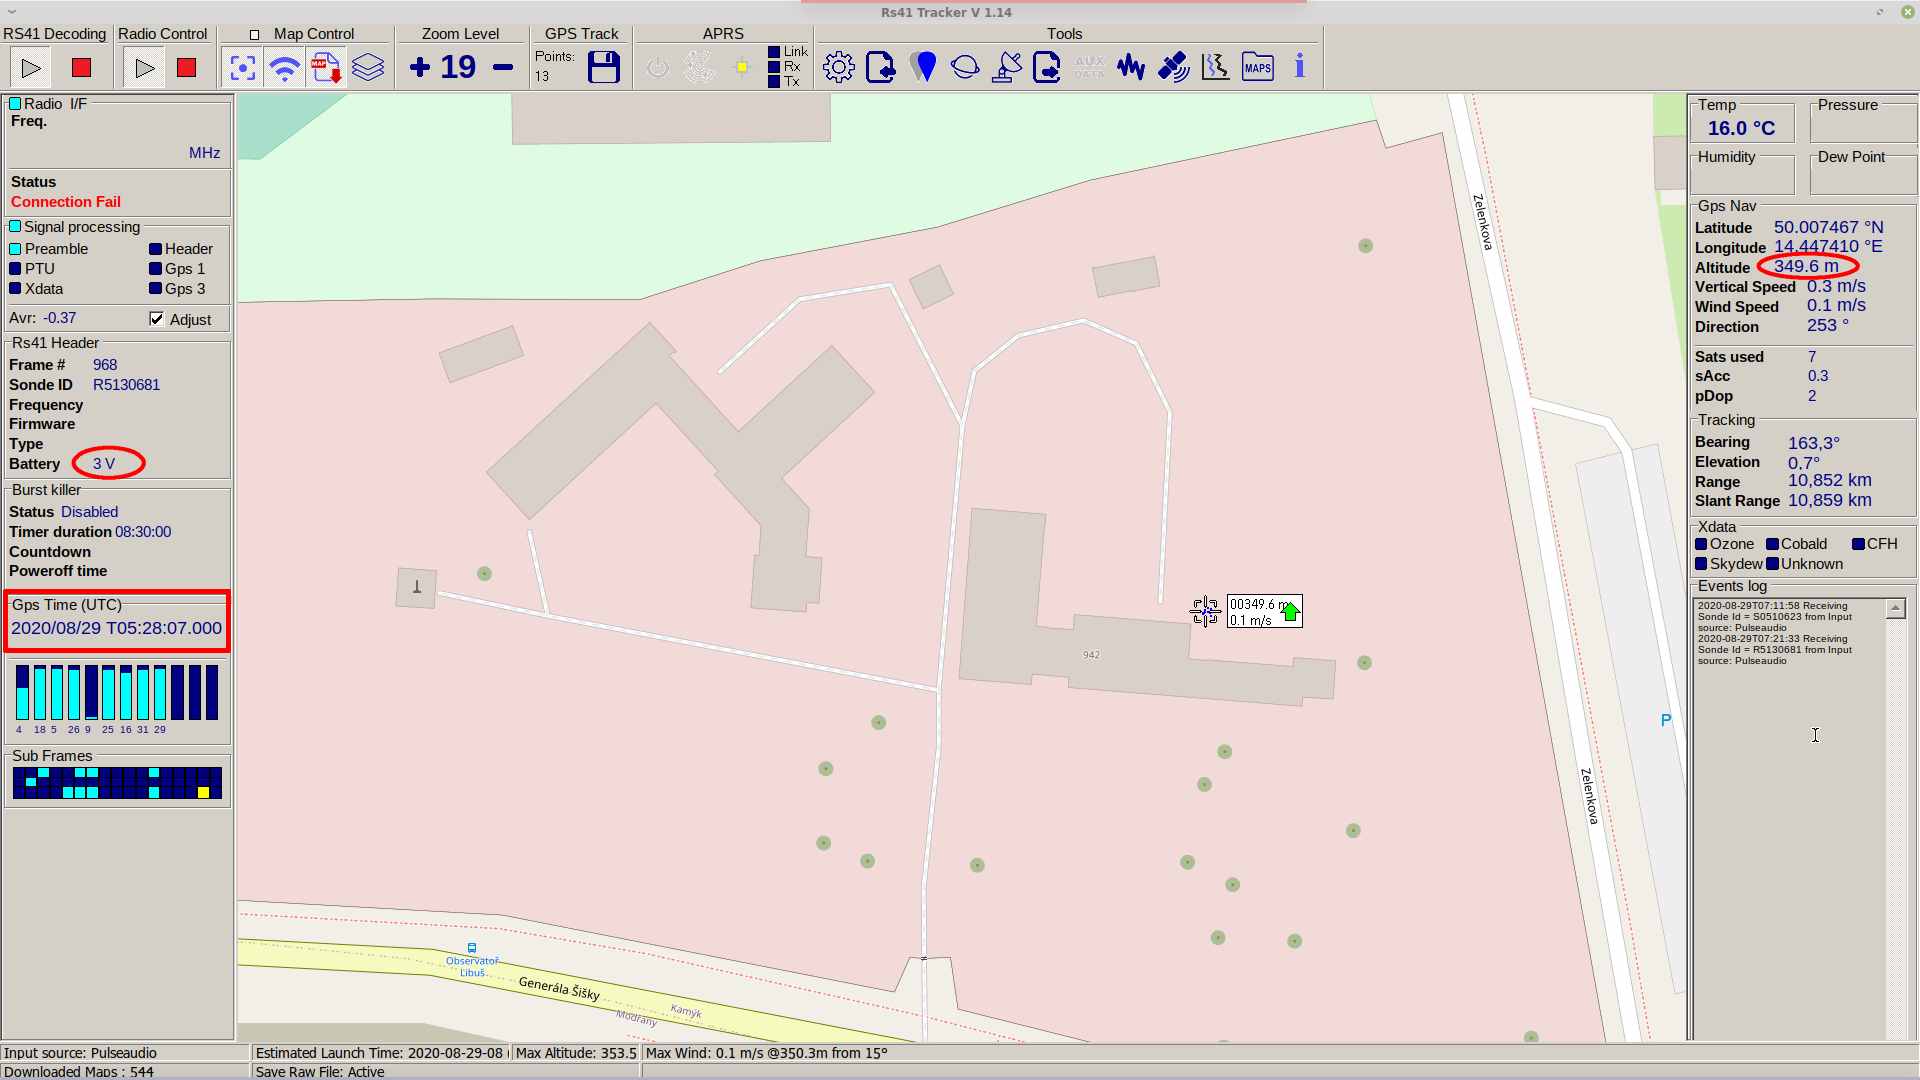Screen dimensions: 1920x1080
Task: Toggle the Adjust checkbox
Action: click(x=157, y=319)
